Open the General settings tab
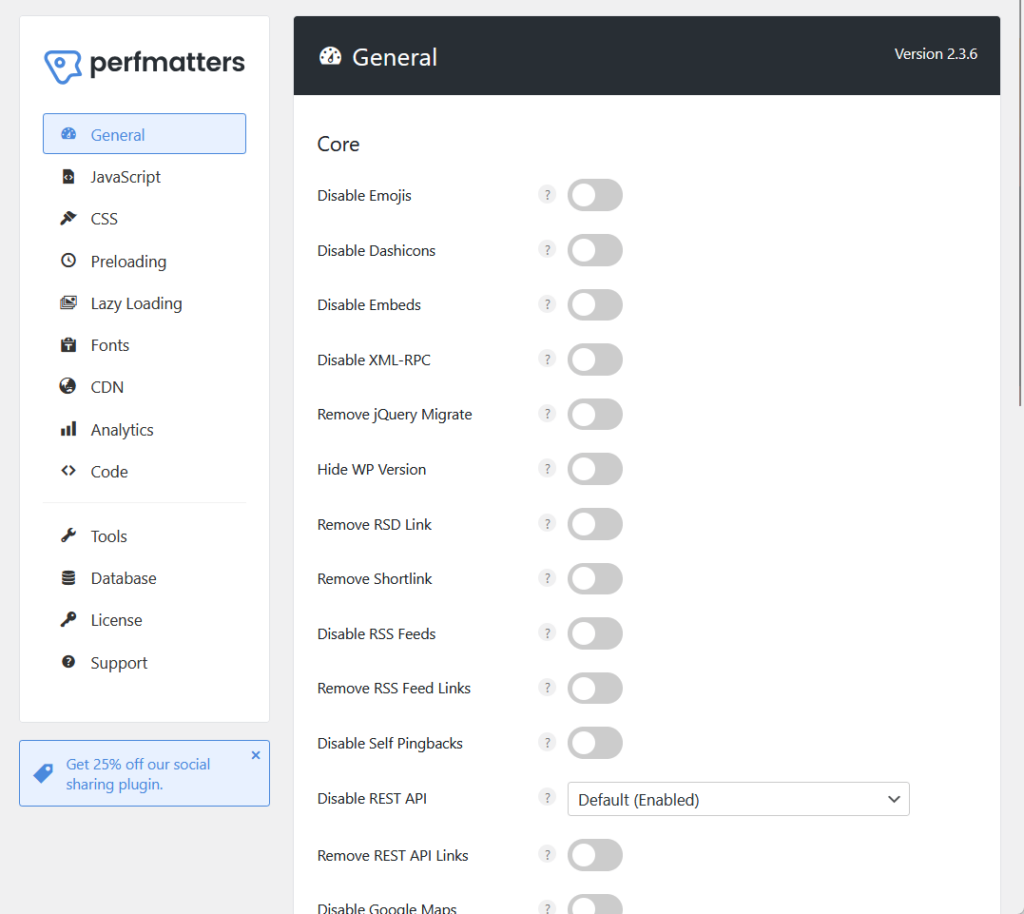 point(144,134)
